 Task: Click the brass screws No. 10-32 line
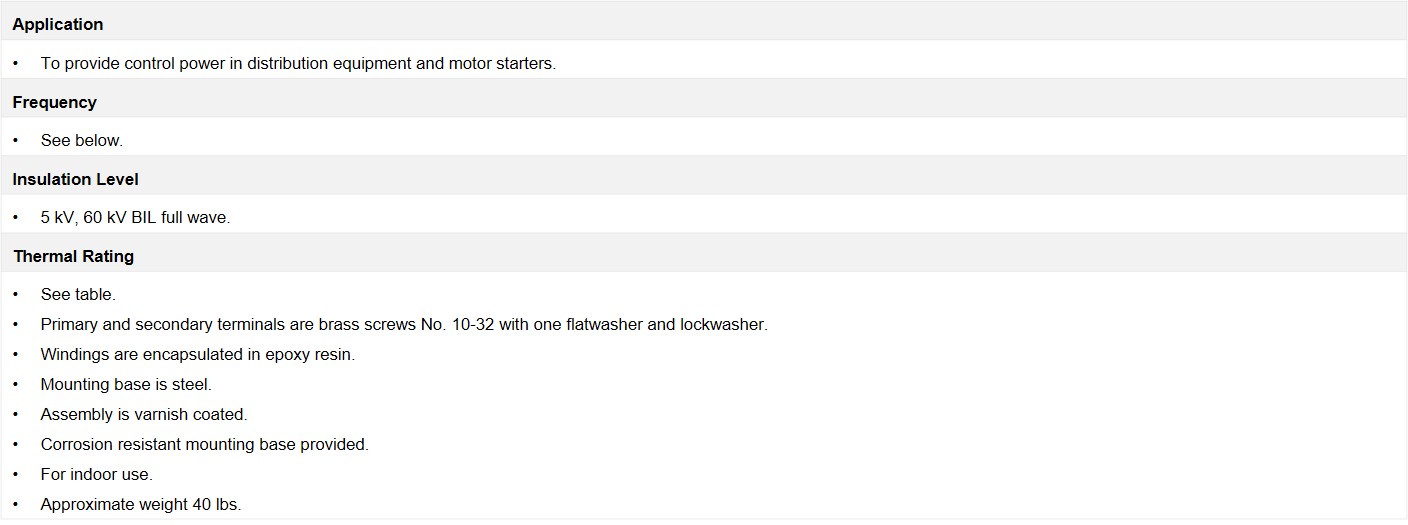404,324
